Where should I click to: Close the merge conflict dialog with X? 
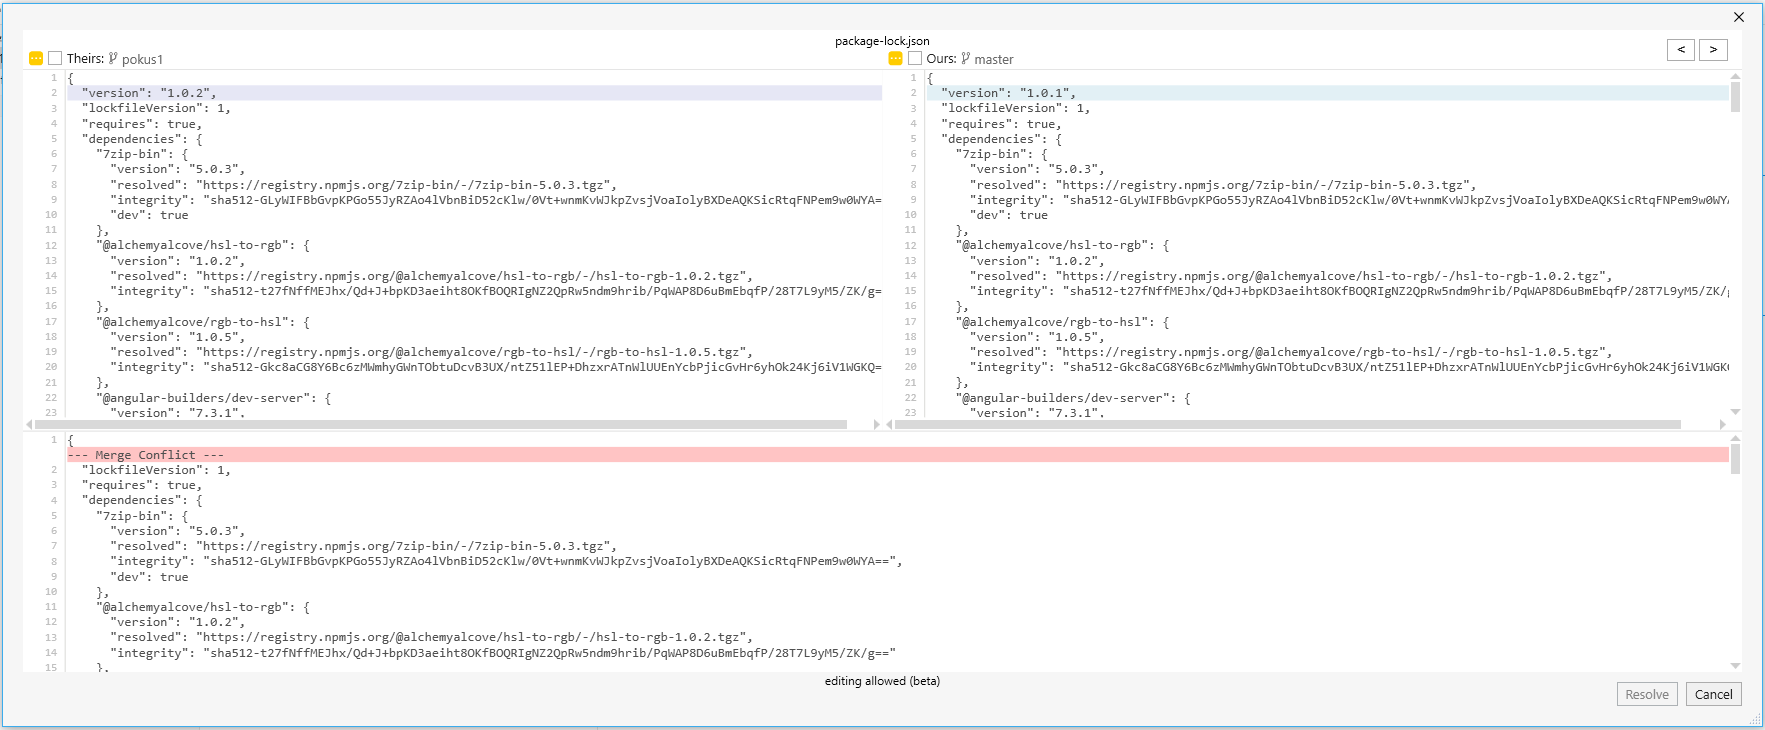click(x=1739, y=17)
